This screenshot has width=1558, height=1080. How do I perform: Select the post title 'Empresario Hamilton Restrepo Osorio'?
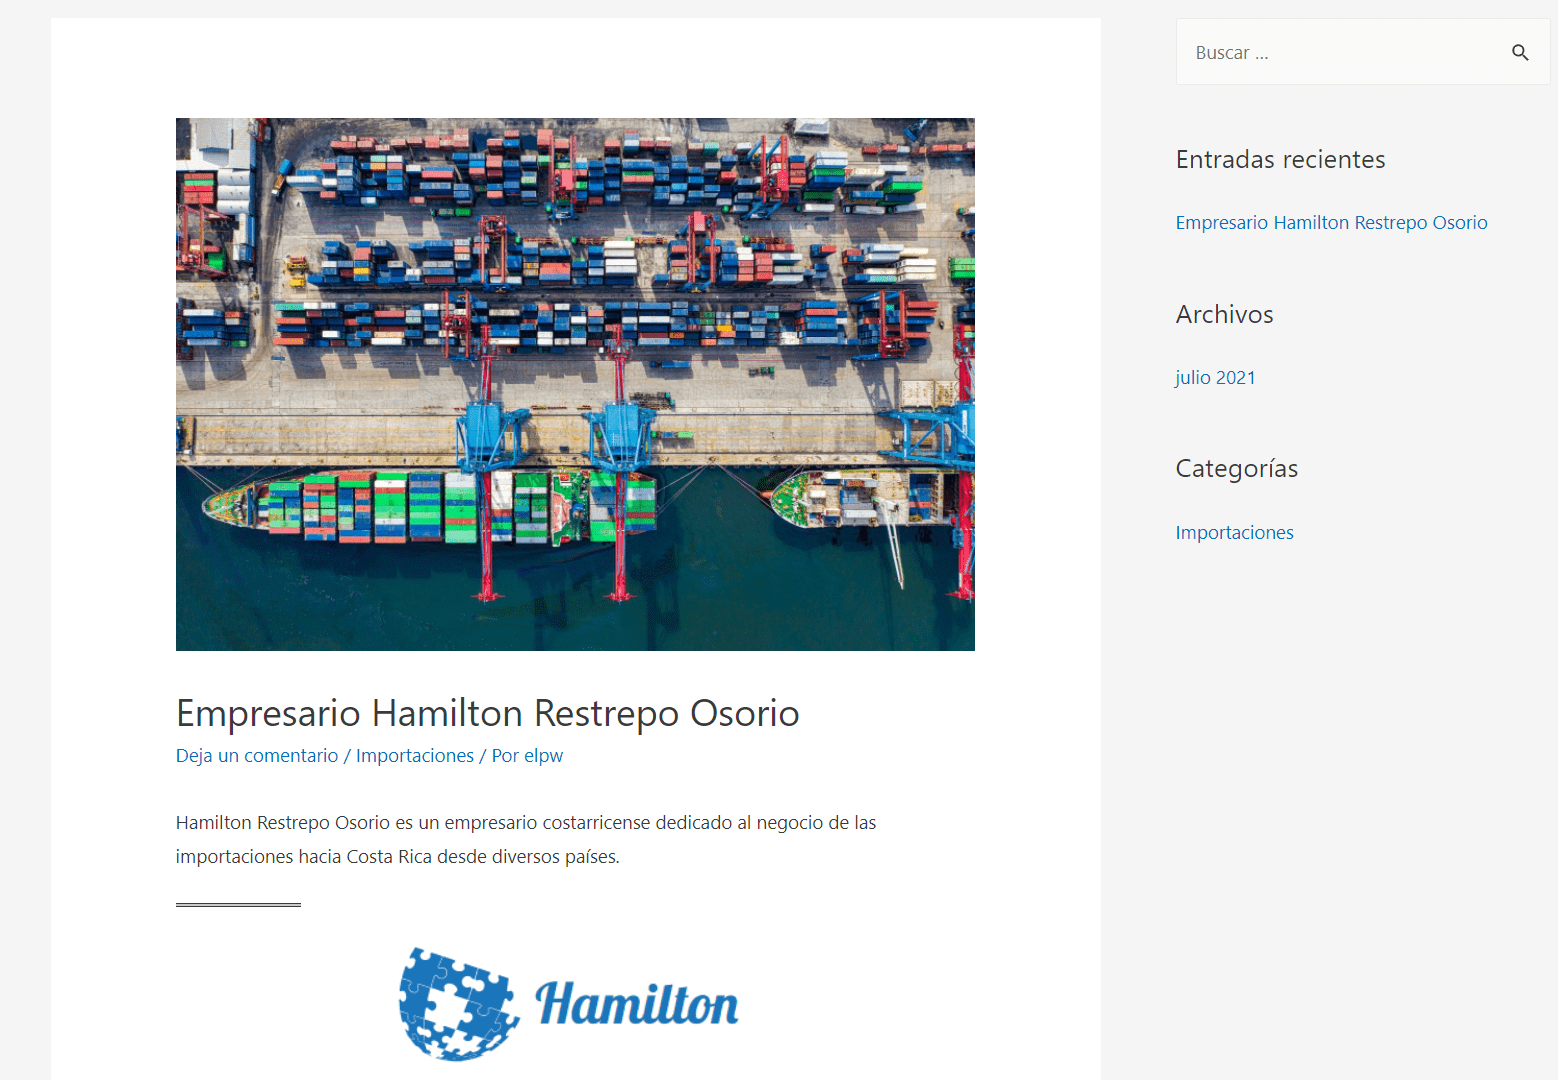pos(487,713)
